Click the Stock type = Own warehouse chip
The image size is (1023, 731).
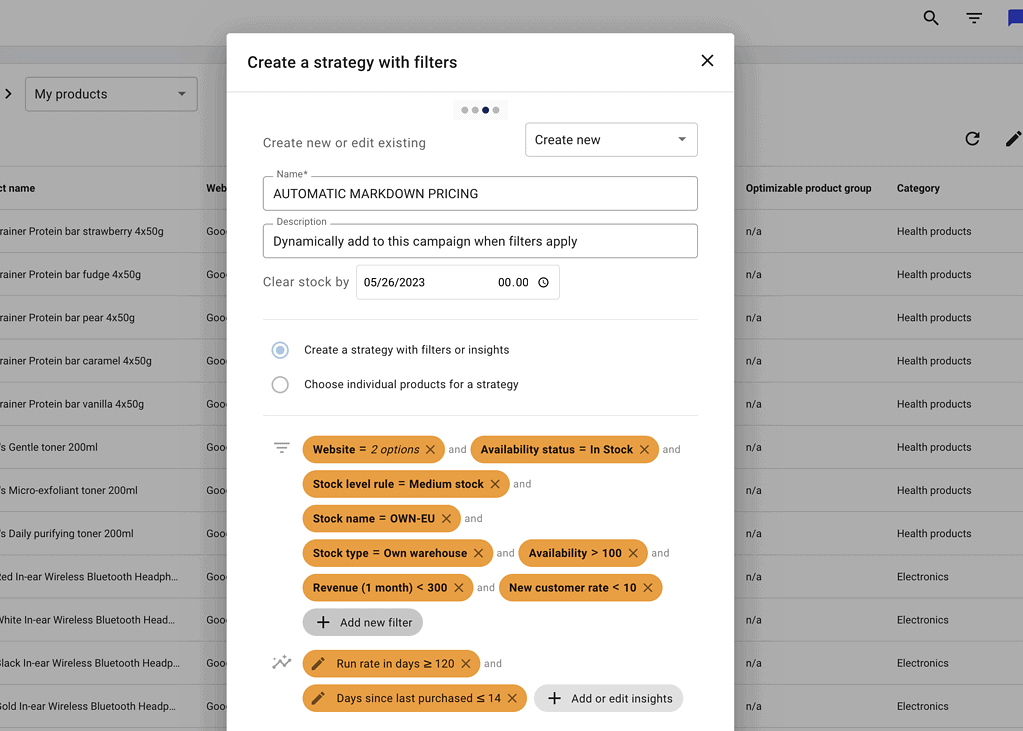point(397,553)
